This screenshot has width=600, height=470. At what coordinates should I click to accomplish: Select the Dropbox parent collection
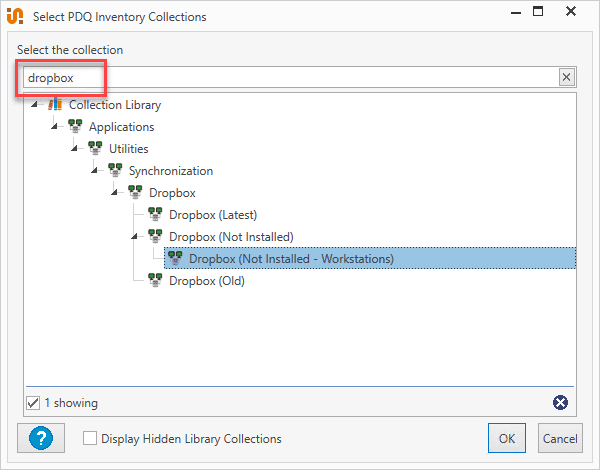pos(172,193)
